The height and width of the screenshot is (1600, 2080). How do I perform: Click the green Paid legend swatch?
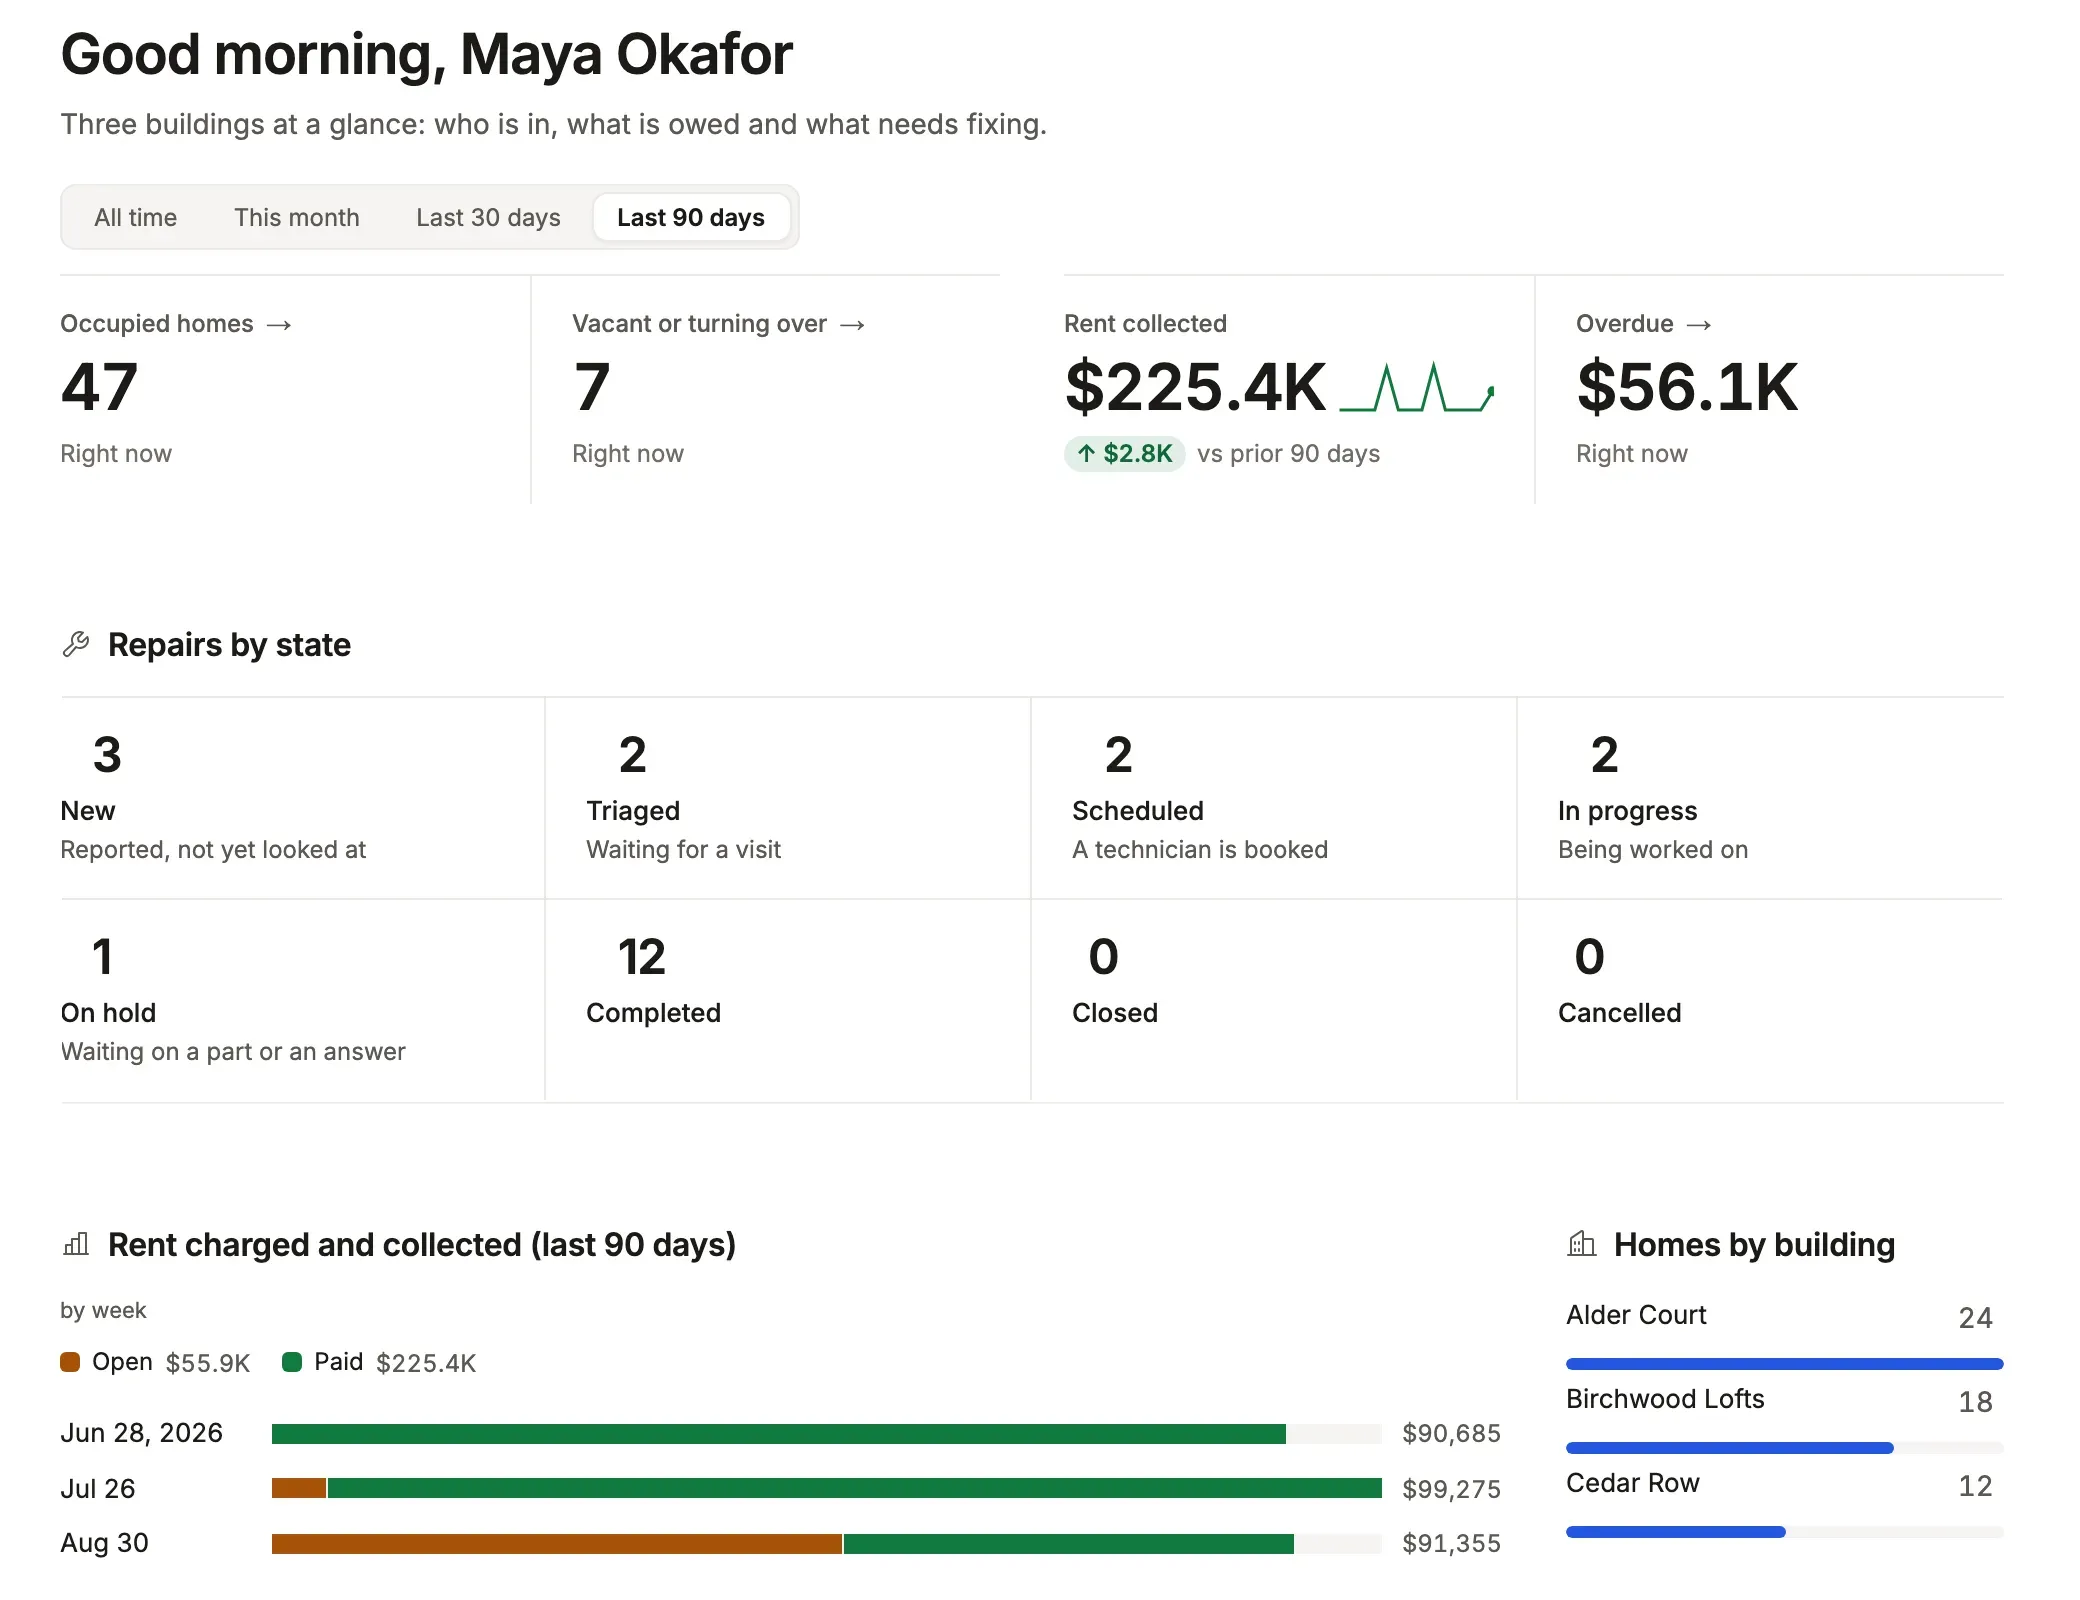coord(292,1362)
